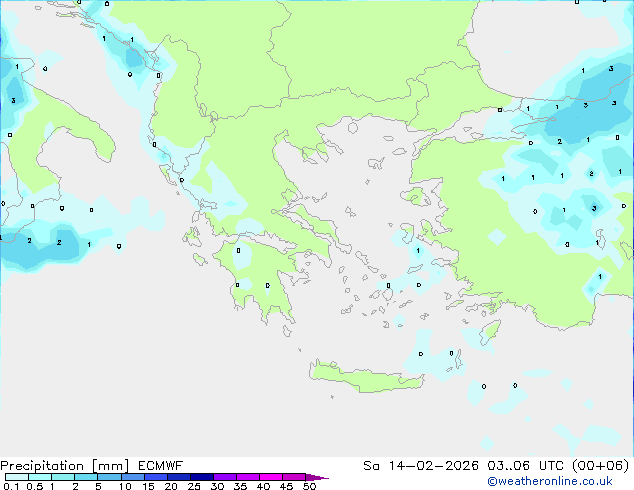Click the over-50 mm arrow tip of legend
The width and height of the screenshot is (634, 490).
(317, 477)
